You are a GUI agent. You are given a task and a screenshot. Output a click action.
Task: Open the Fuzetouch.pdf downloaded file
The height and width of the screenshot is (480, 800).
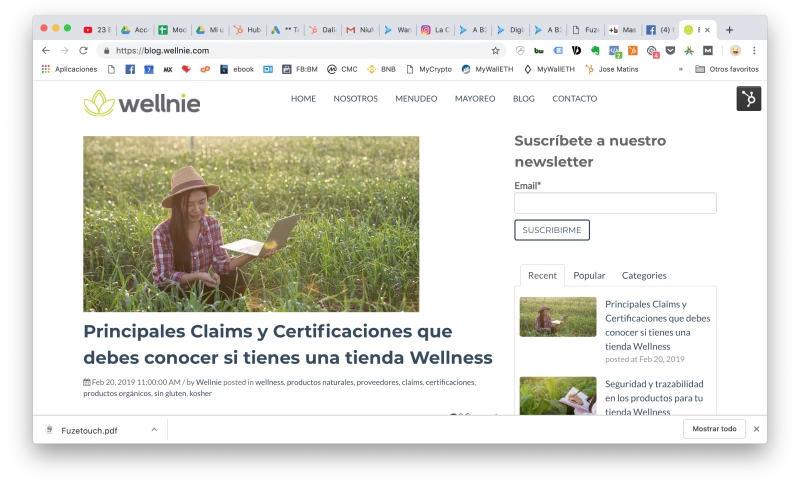[89, 431]
